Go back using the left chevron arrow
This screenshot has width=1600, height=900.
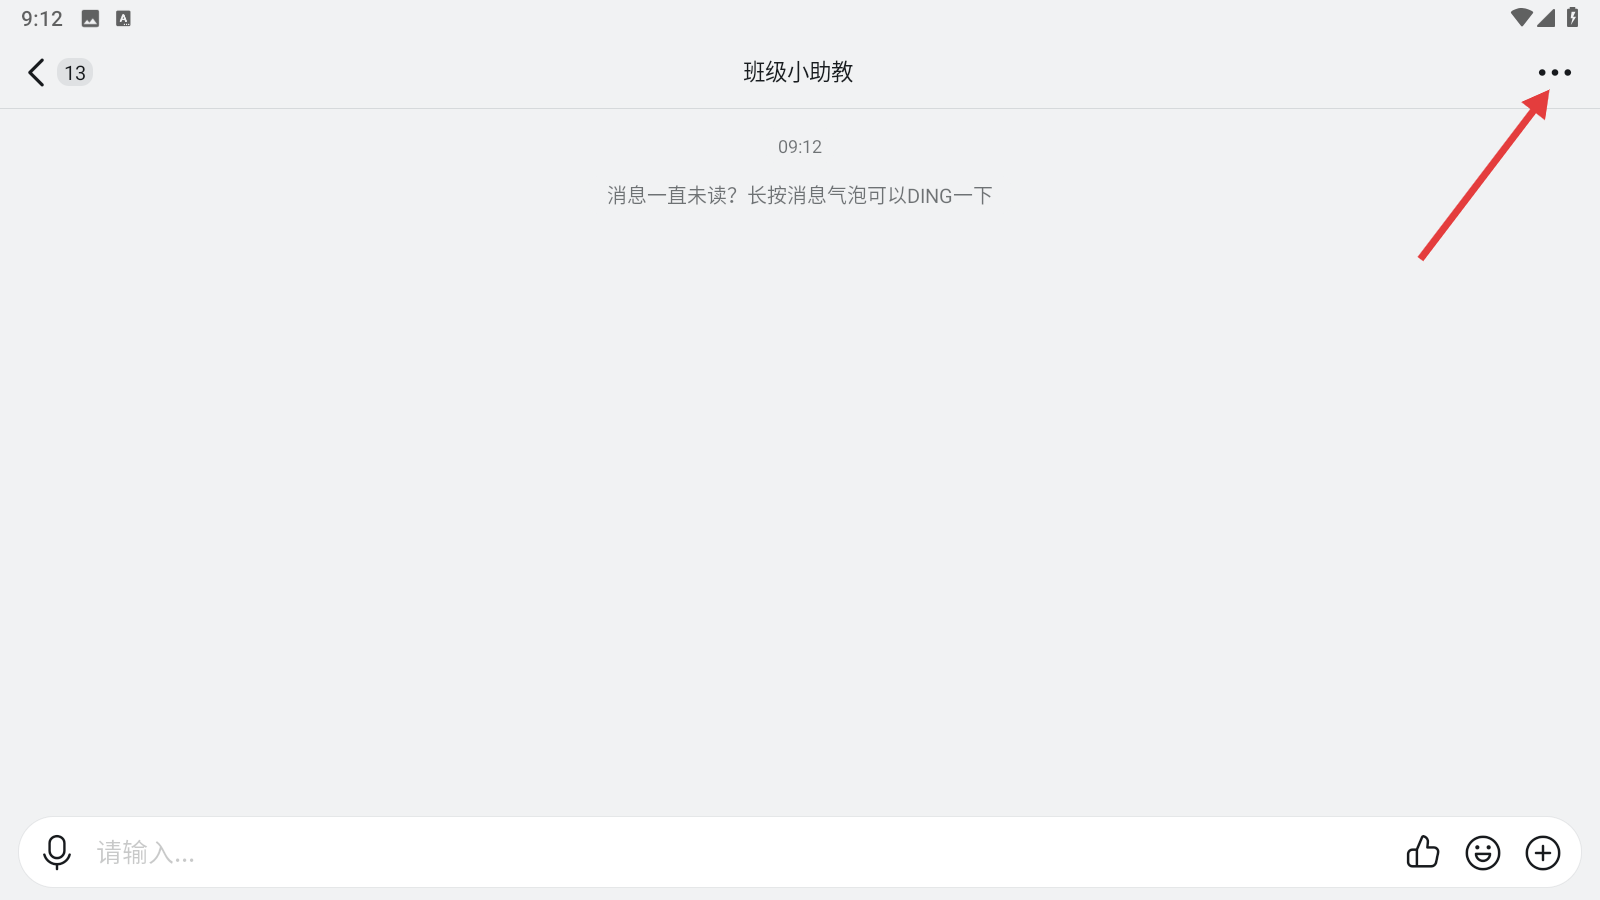[36, 72]
